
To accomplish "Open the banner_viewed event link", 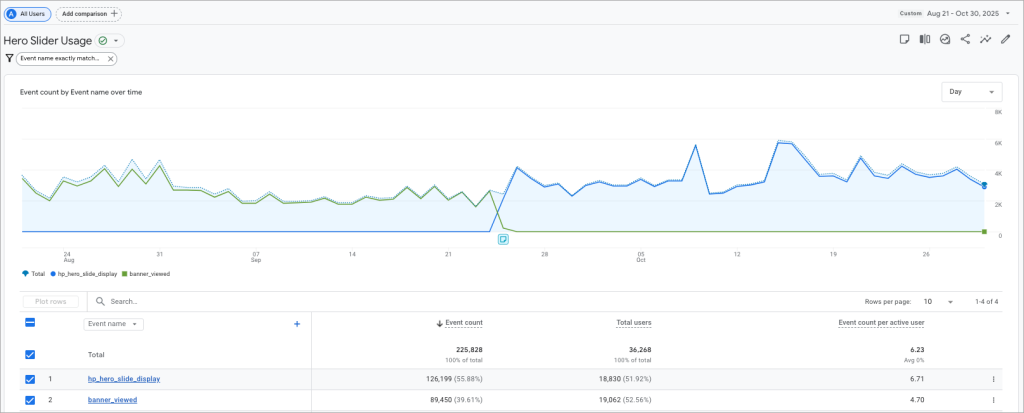I will point(112,400).
